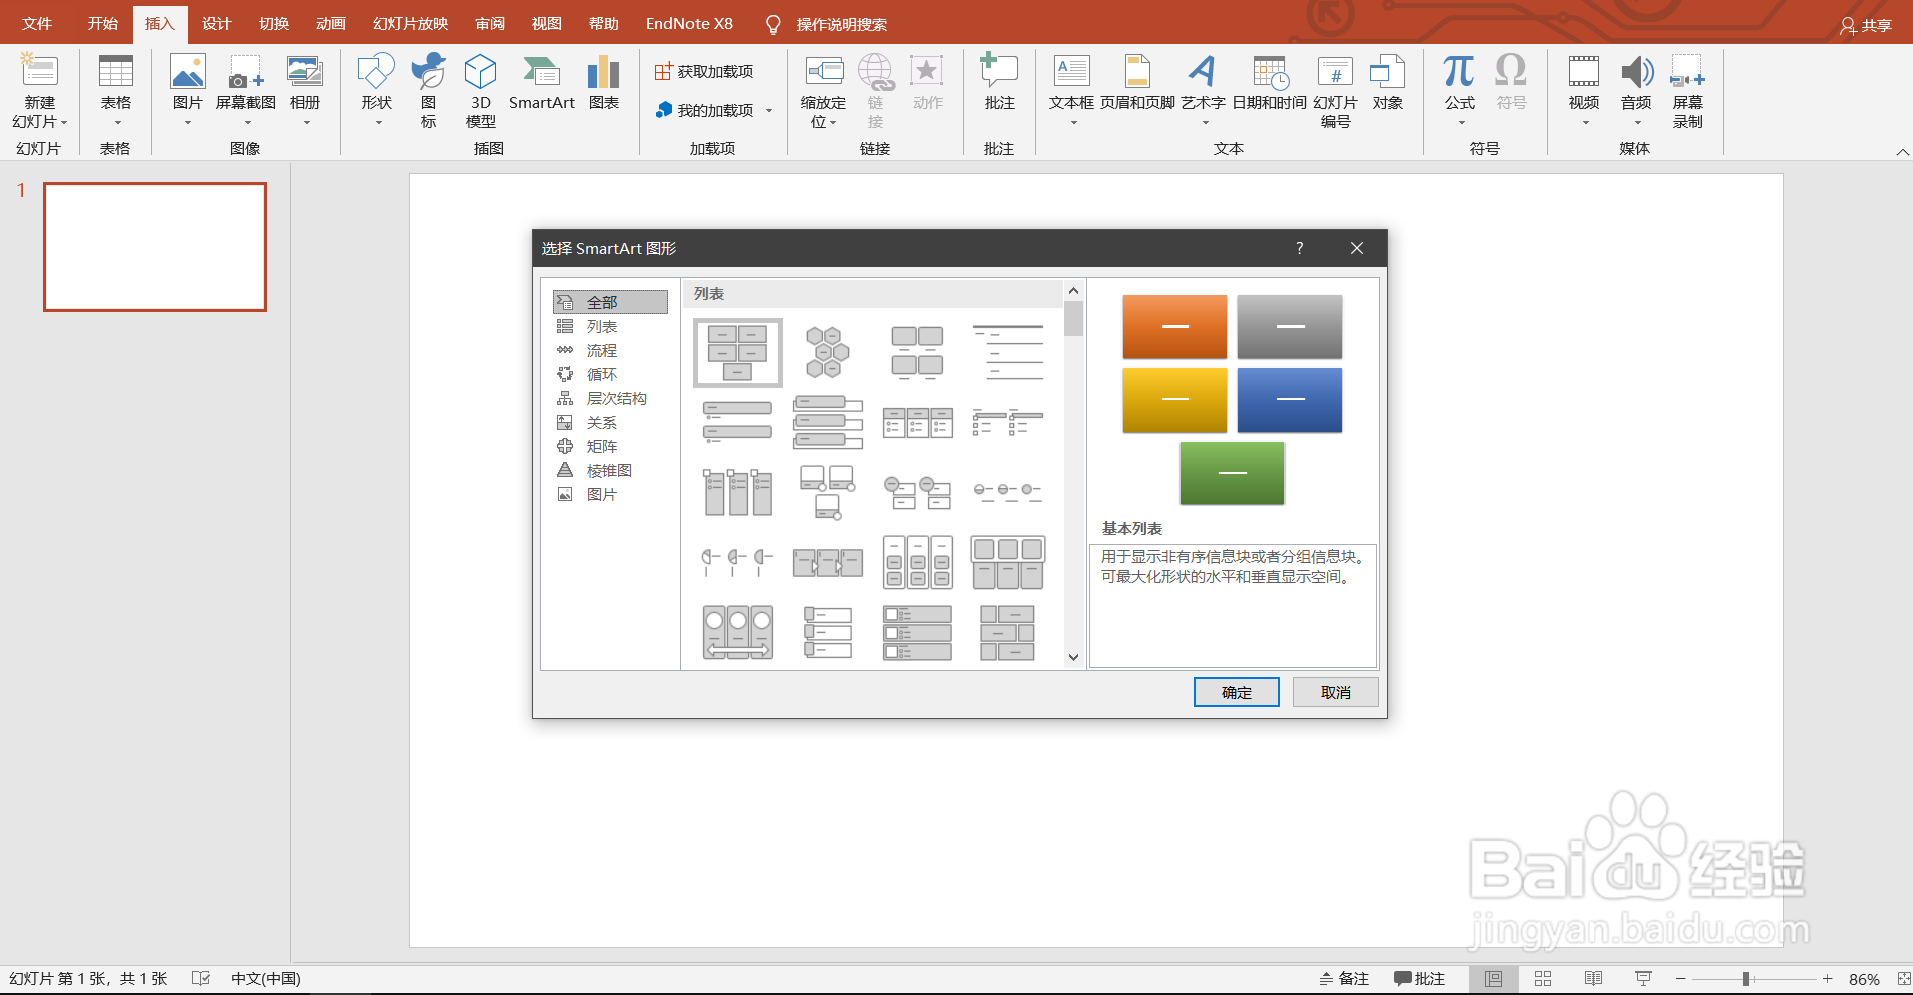Open the Shapes (形状) gallery

(377, 72)
